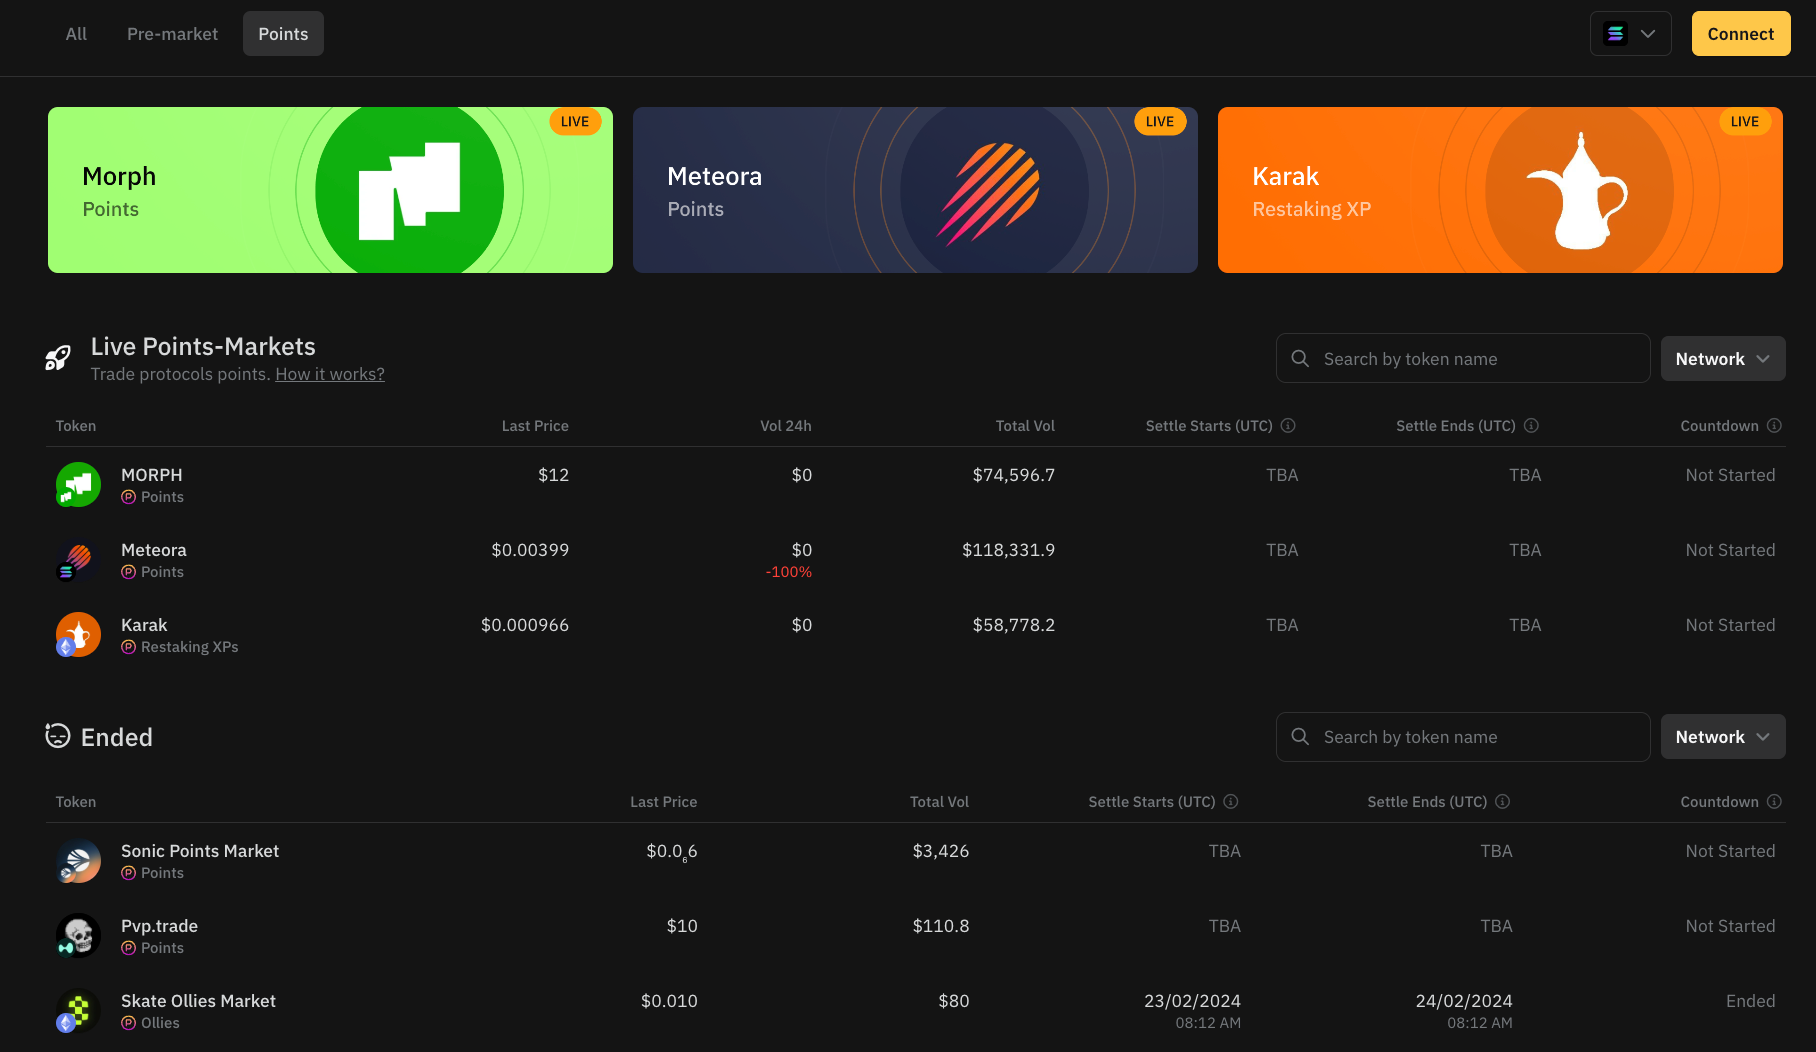
Task: Open the MORPH market row name
Action: point(152,475)
